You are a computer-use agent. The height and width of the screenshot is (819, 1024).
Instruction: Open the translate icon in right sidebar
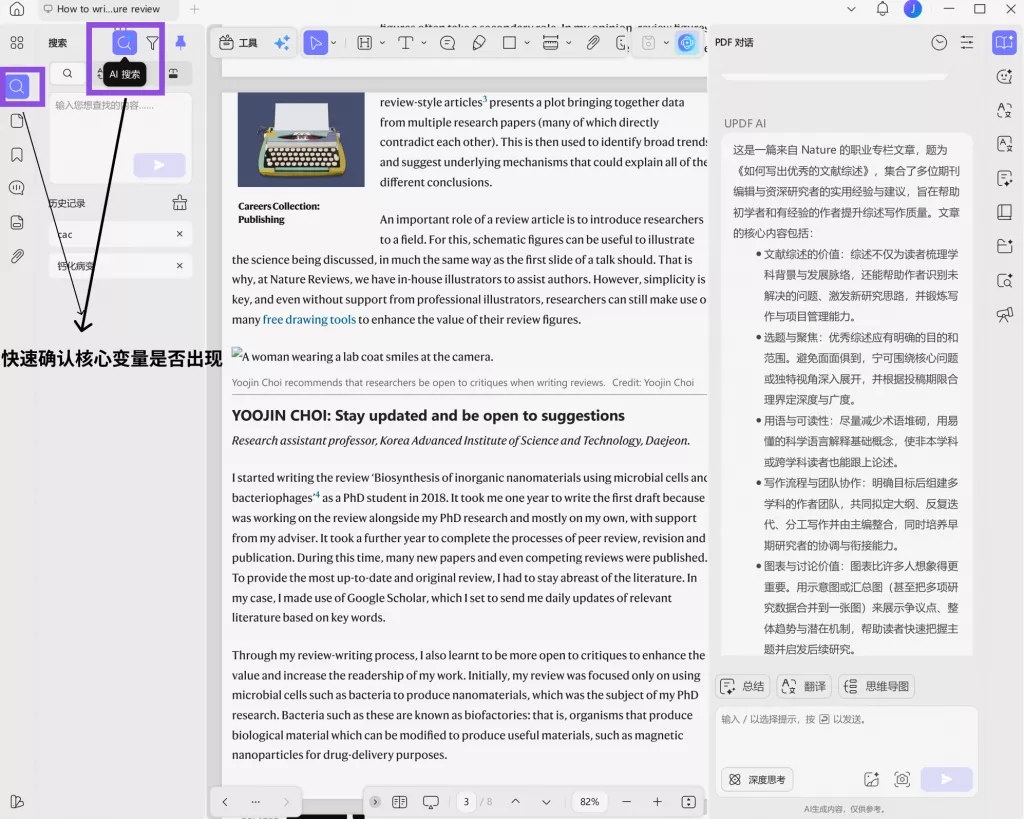[1004, 110]
